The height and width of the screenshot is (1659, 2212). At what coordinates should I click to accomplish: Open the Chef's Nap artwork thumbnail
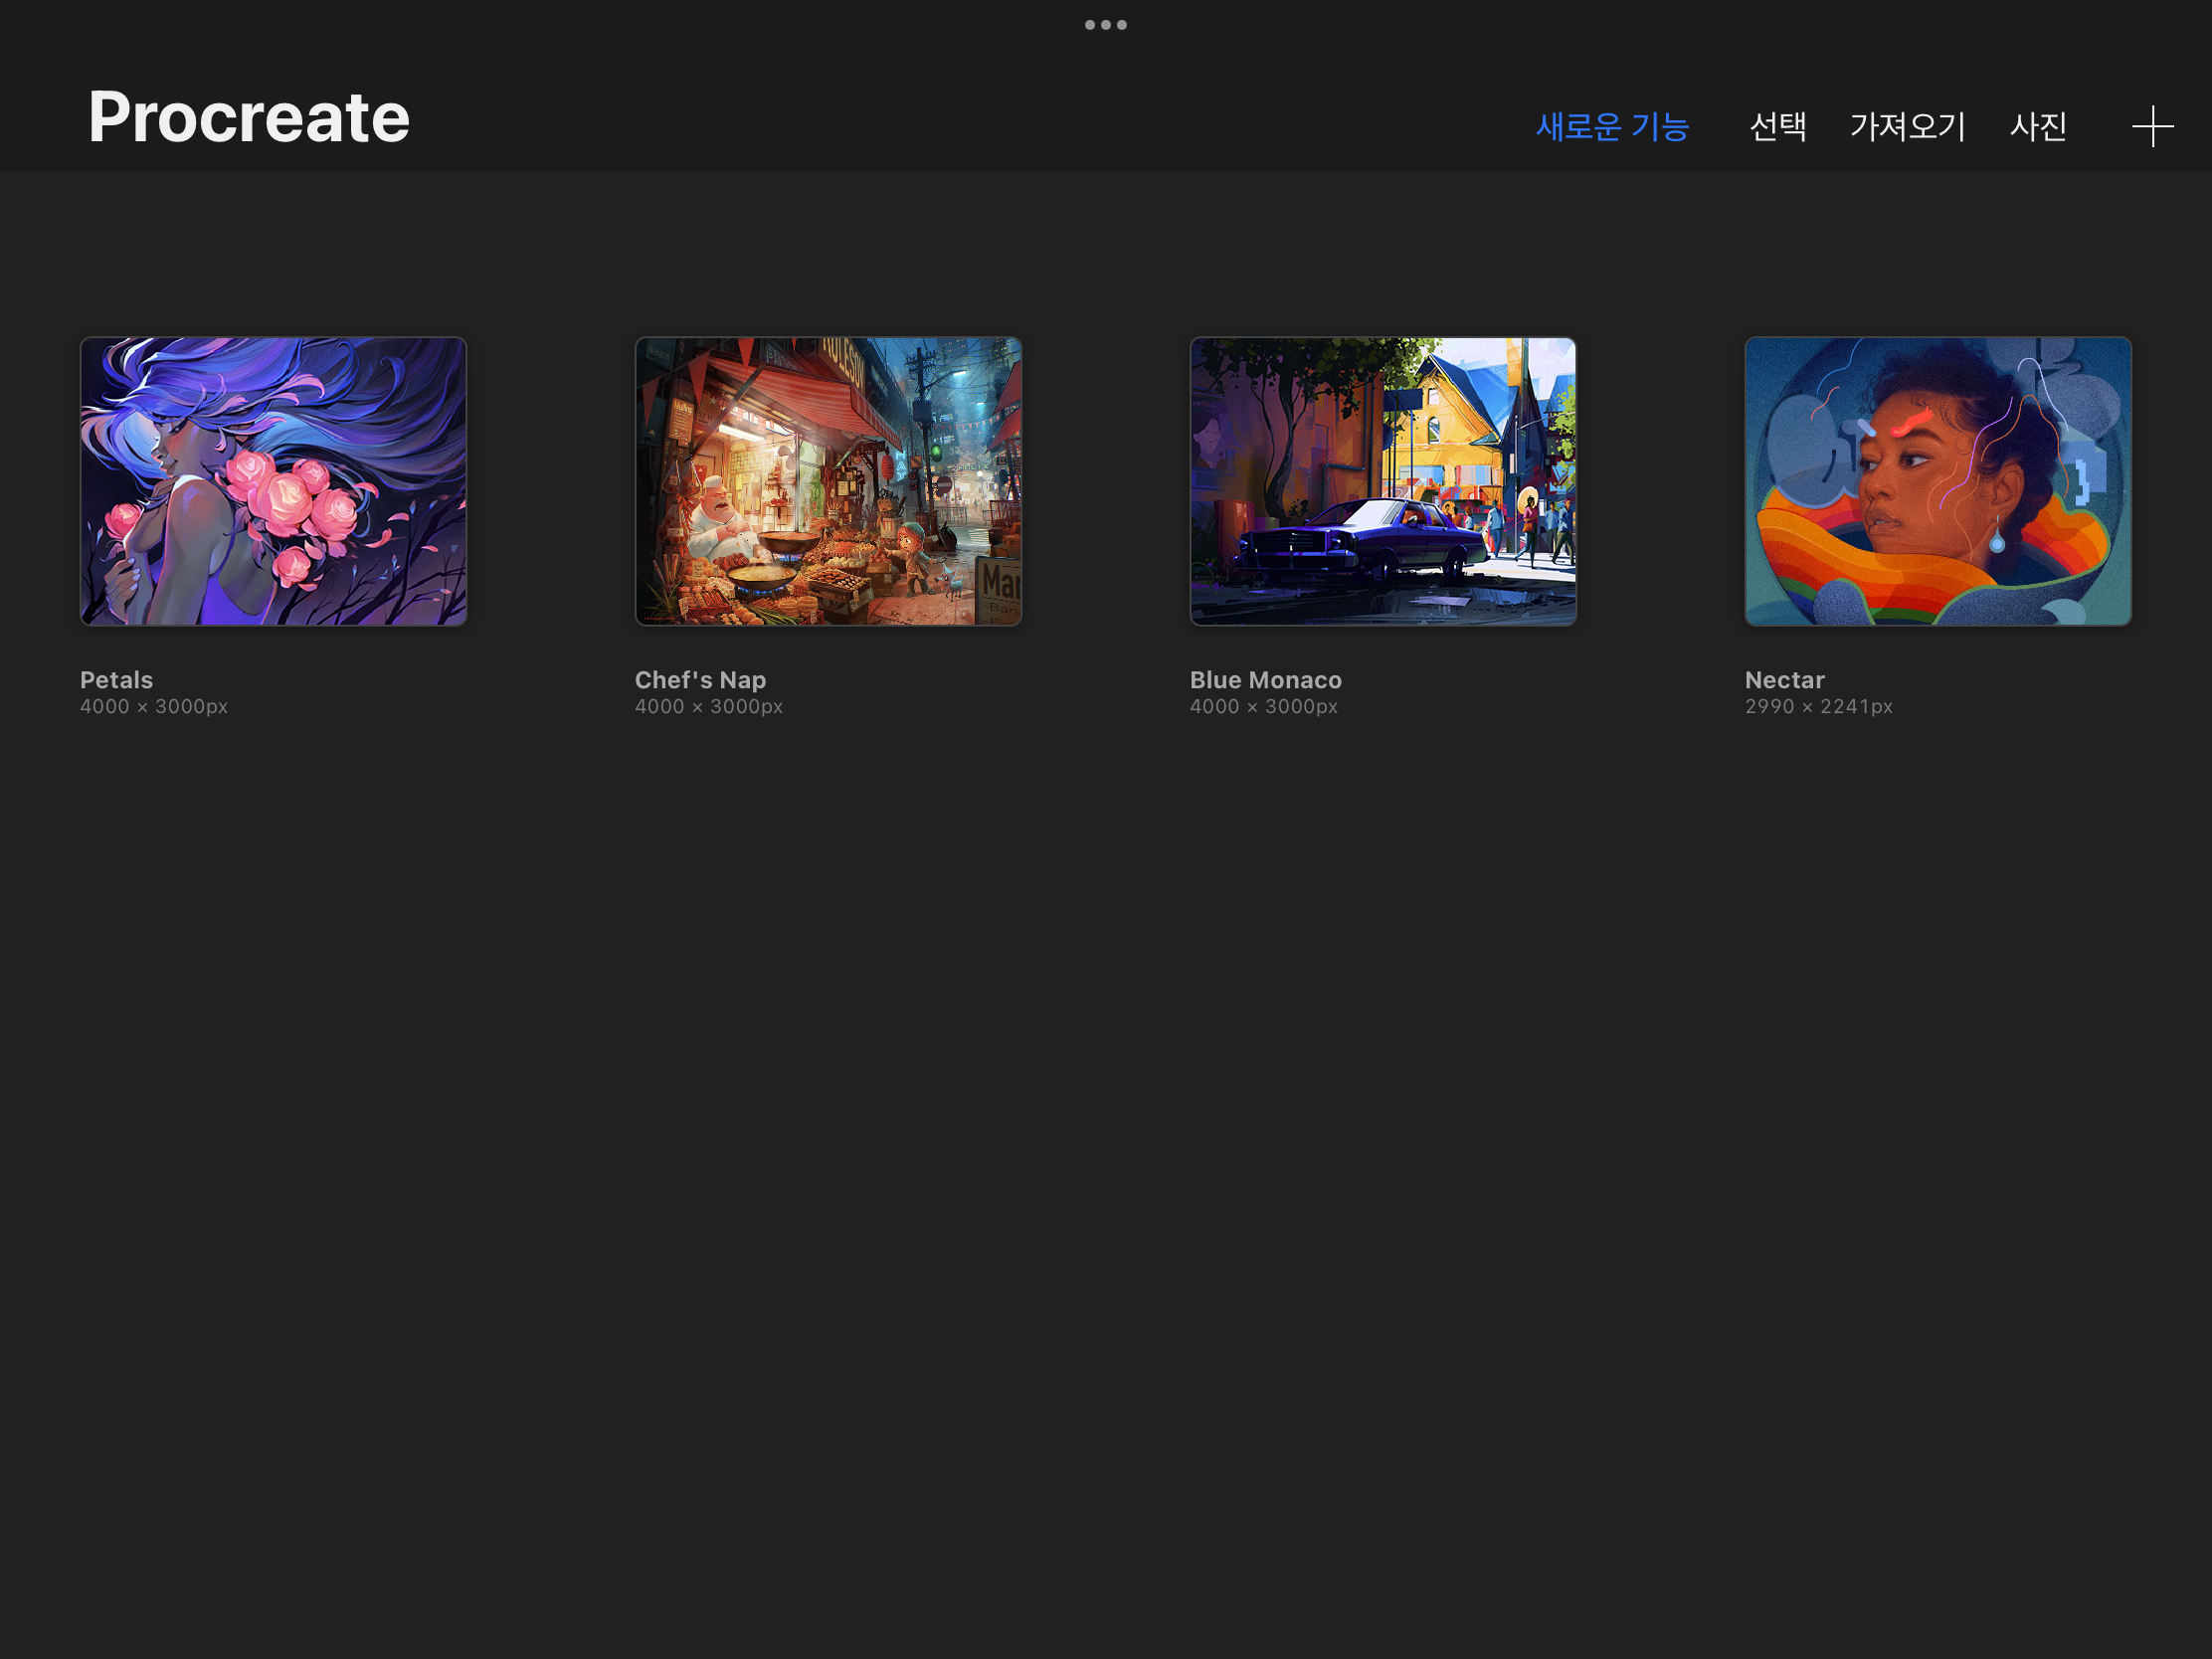pos(828,481)
